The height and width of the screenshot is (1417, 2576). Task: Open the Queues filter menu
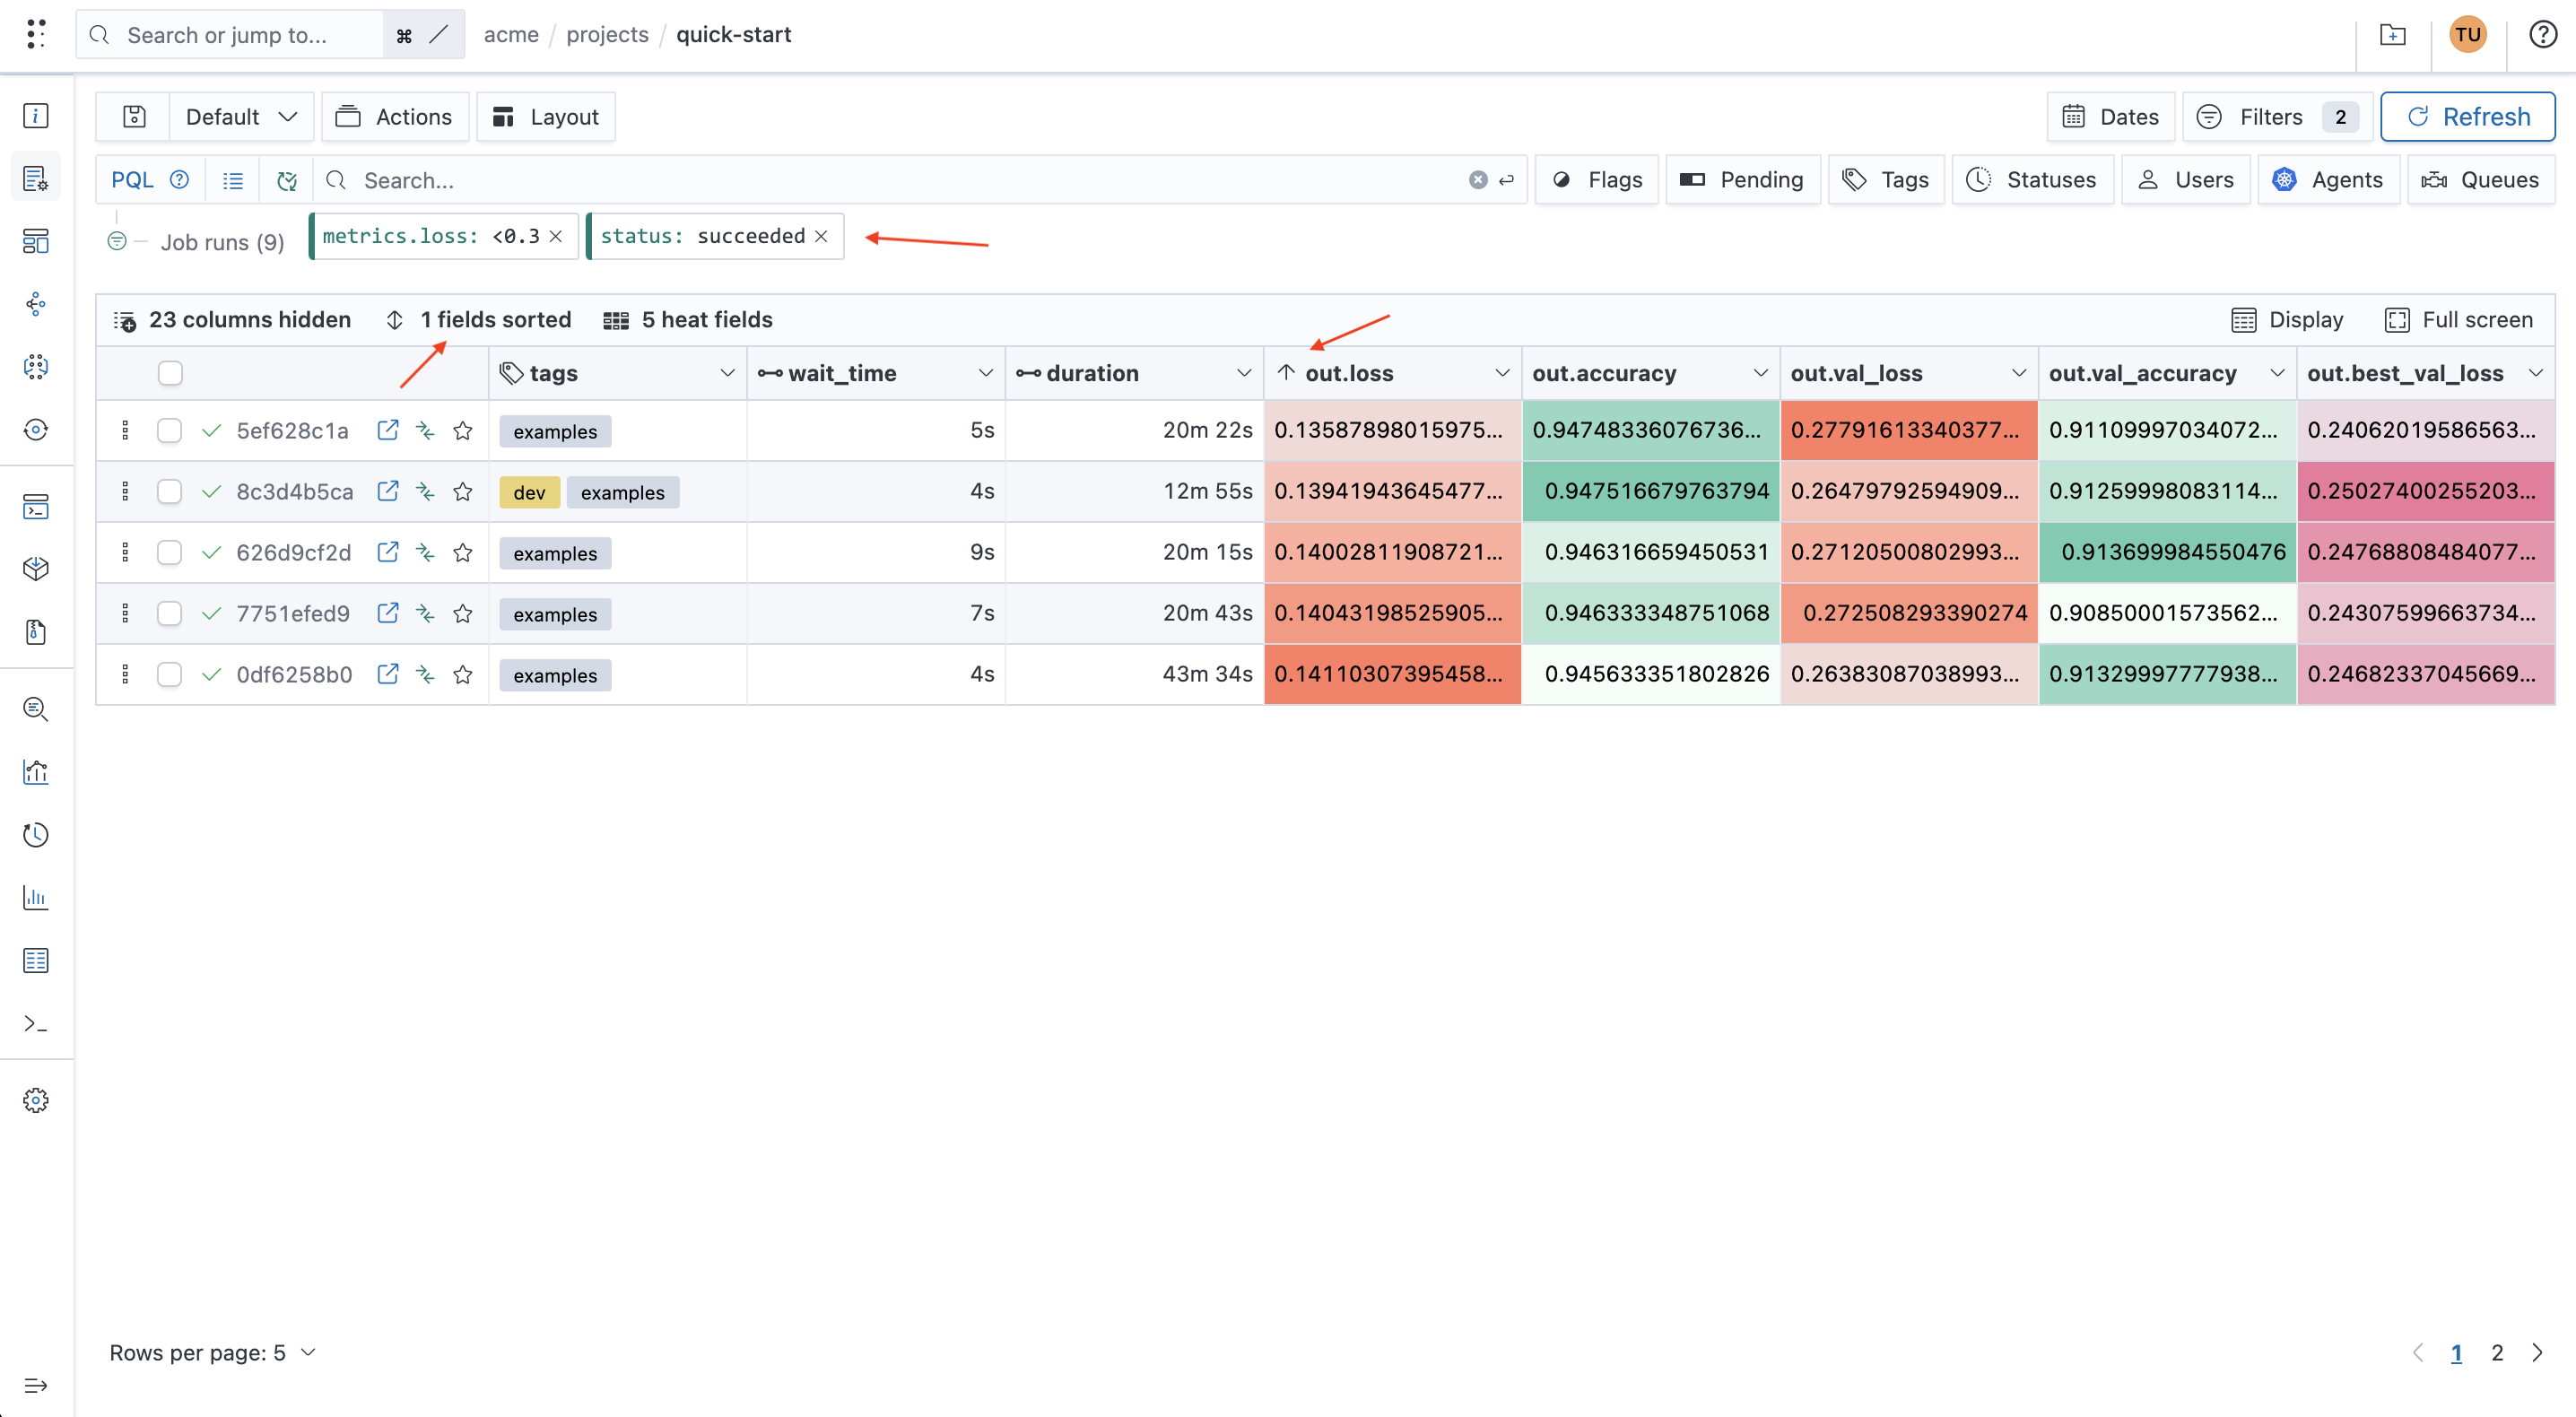[x=2480, y=180]
